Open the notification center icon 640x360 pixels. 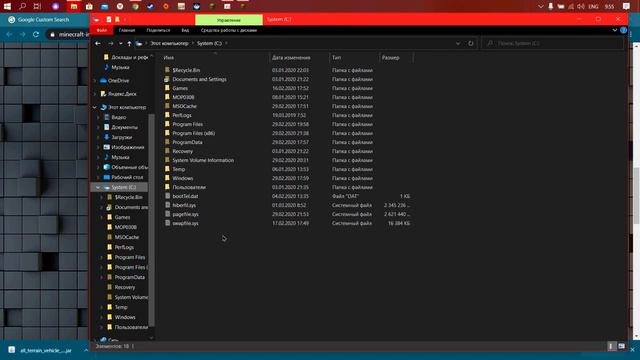tap(626, 7)
